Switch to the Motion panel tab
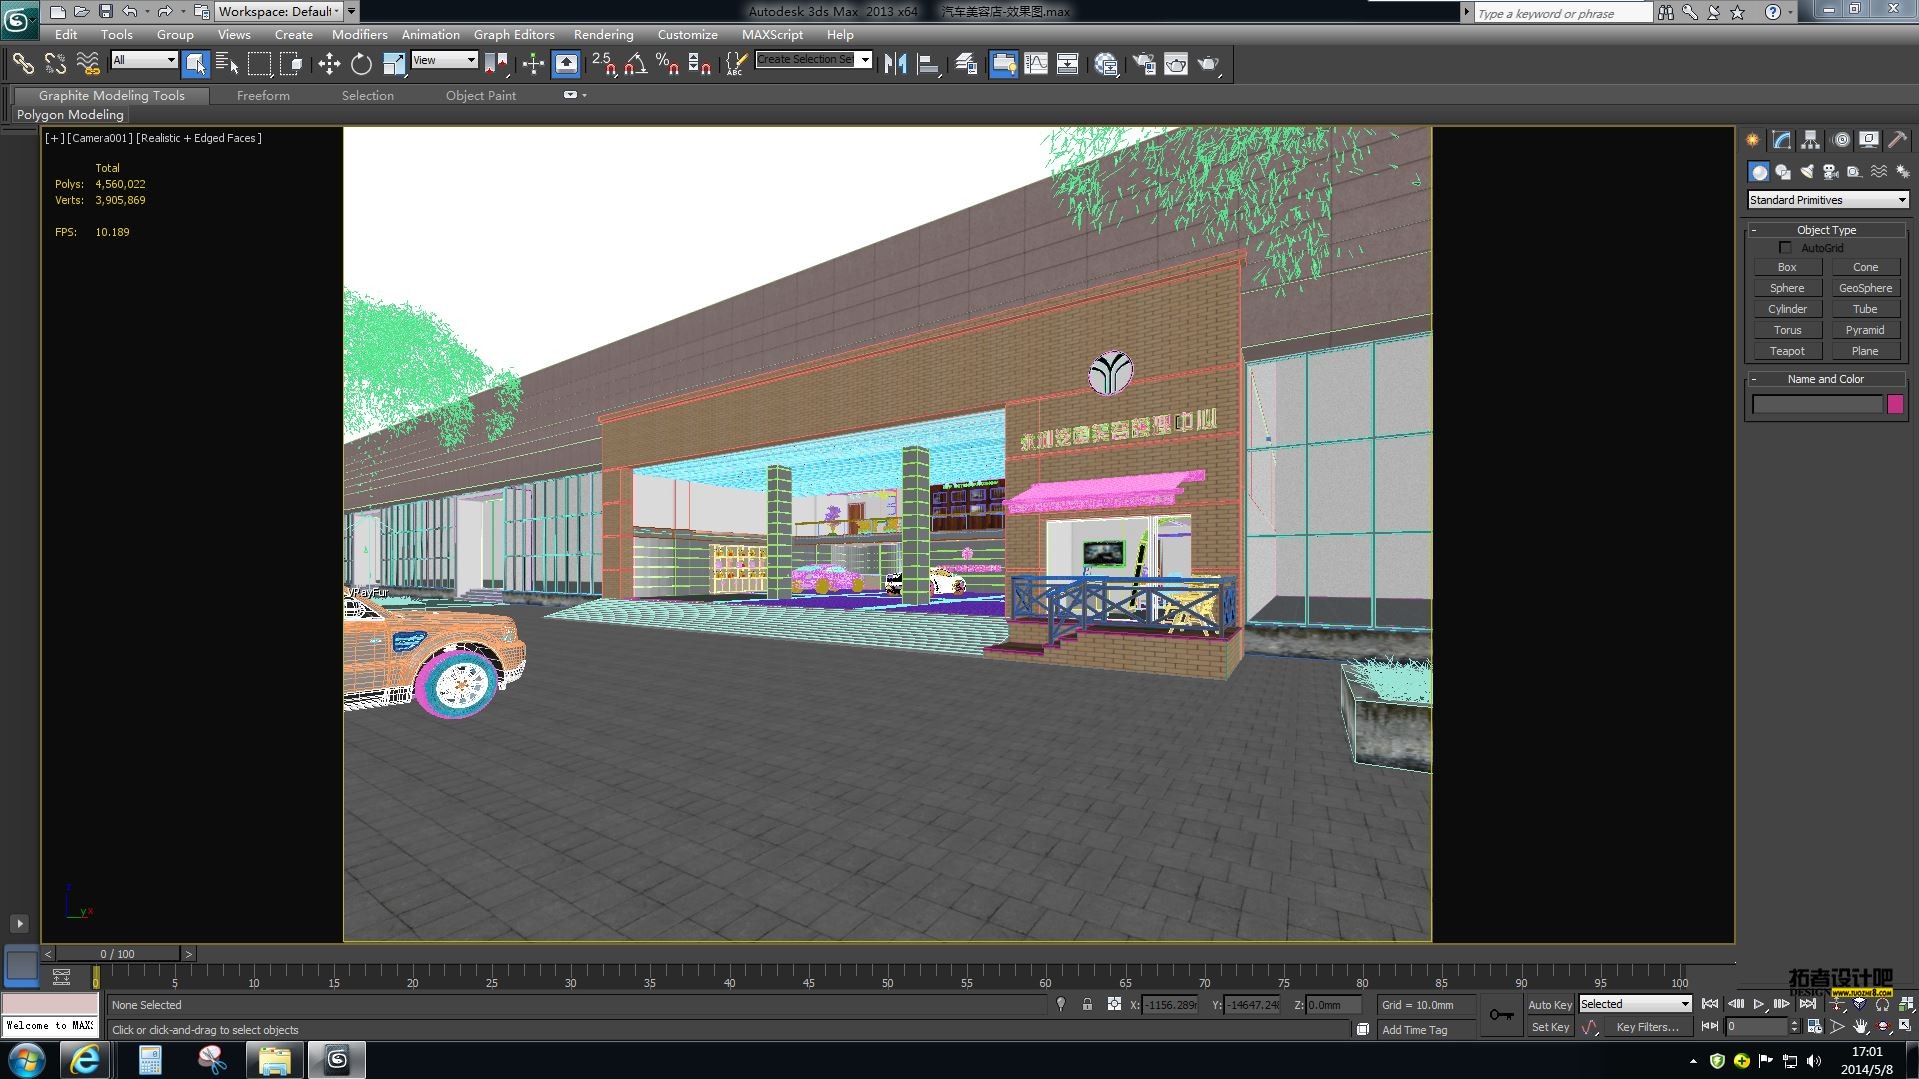1919x1079 pixels. click(x=1841, y=140)
